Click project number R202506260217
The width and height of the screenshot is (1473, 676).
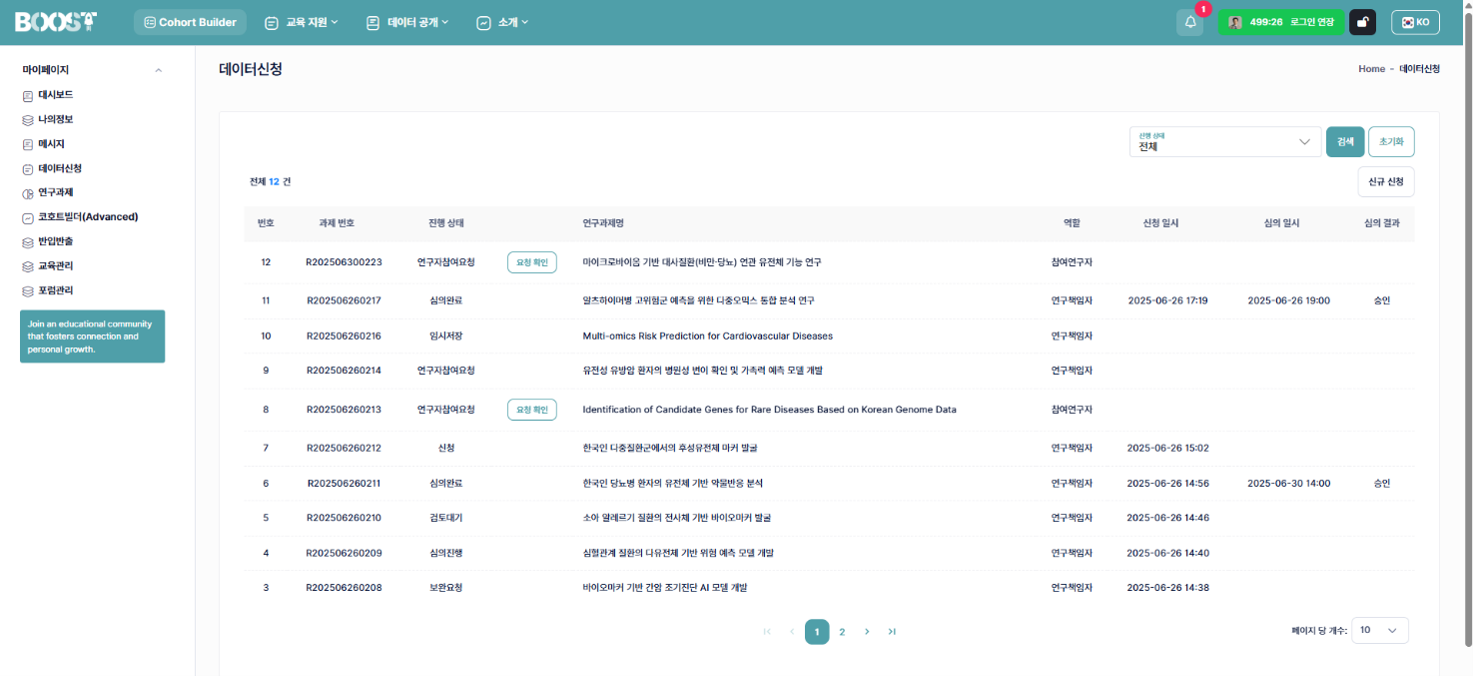click(344, 300)
